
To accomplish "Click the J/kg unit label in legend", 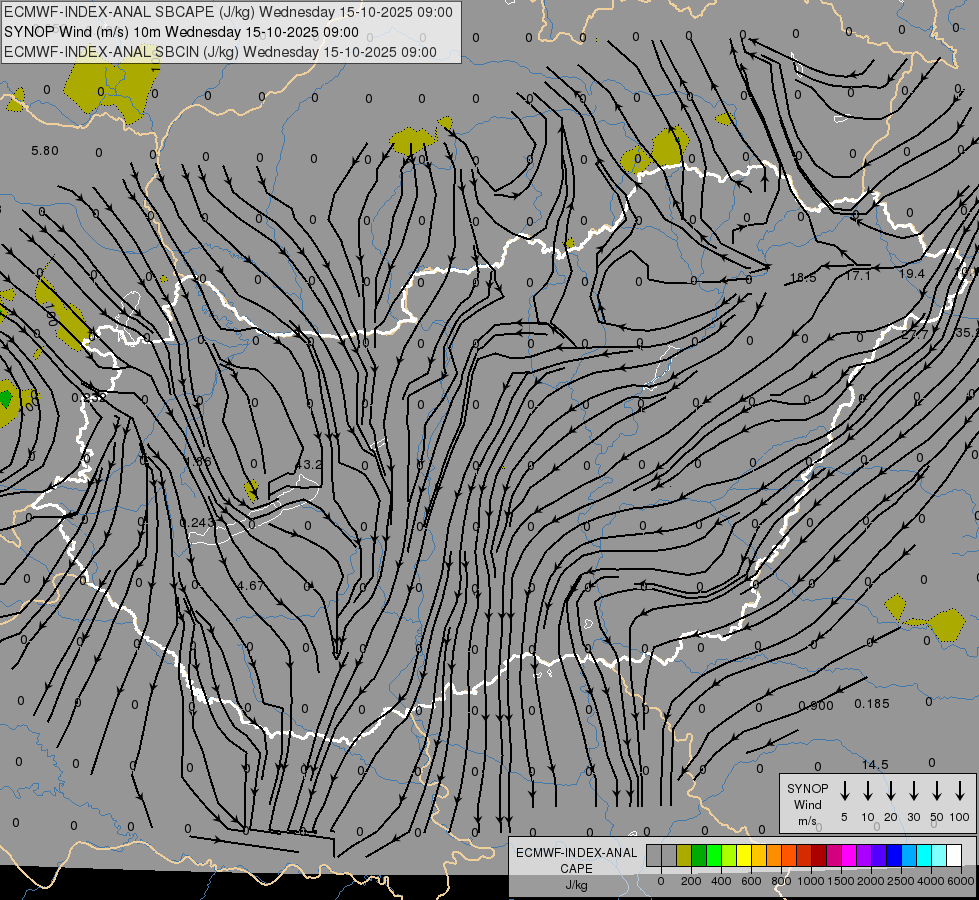I will click(x=576, y=885).
